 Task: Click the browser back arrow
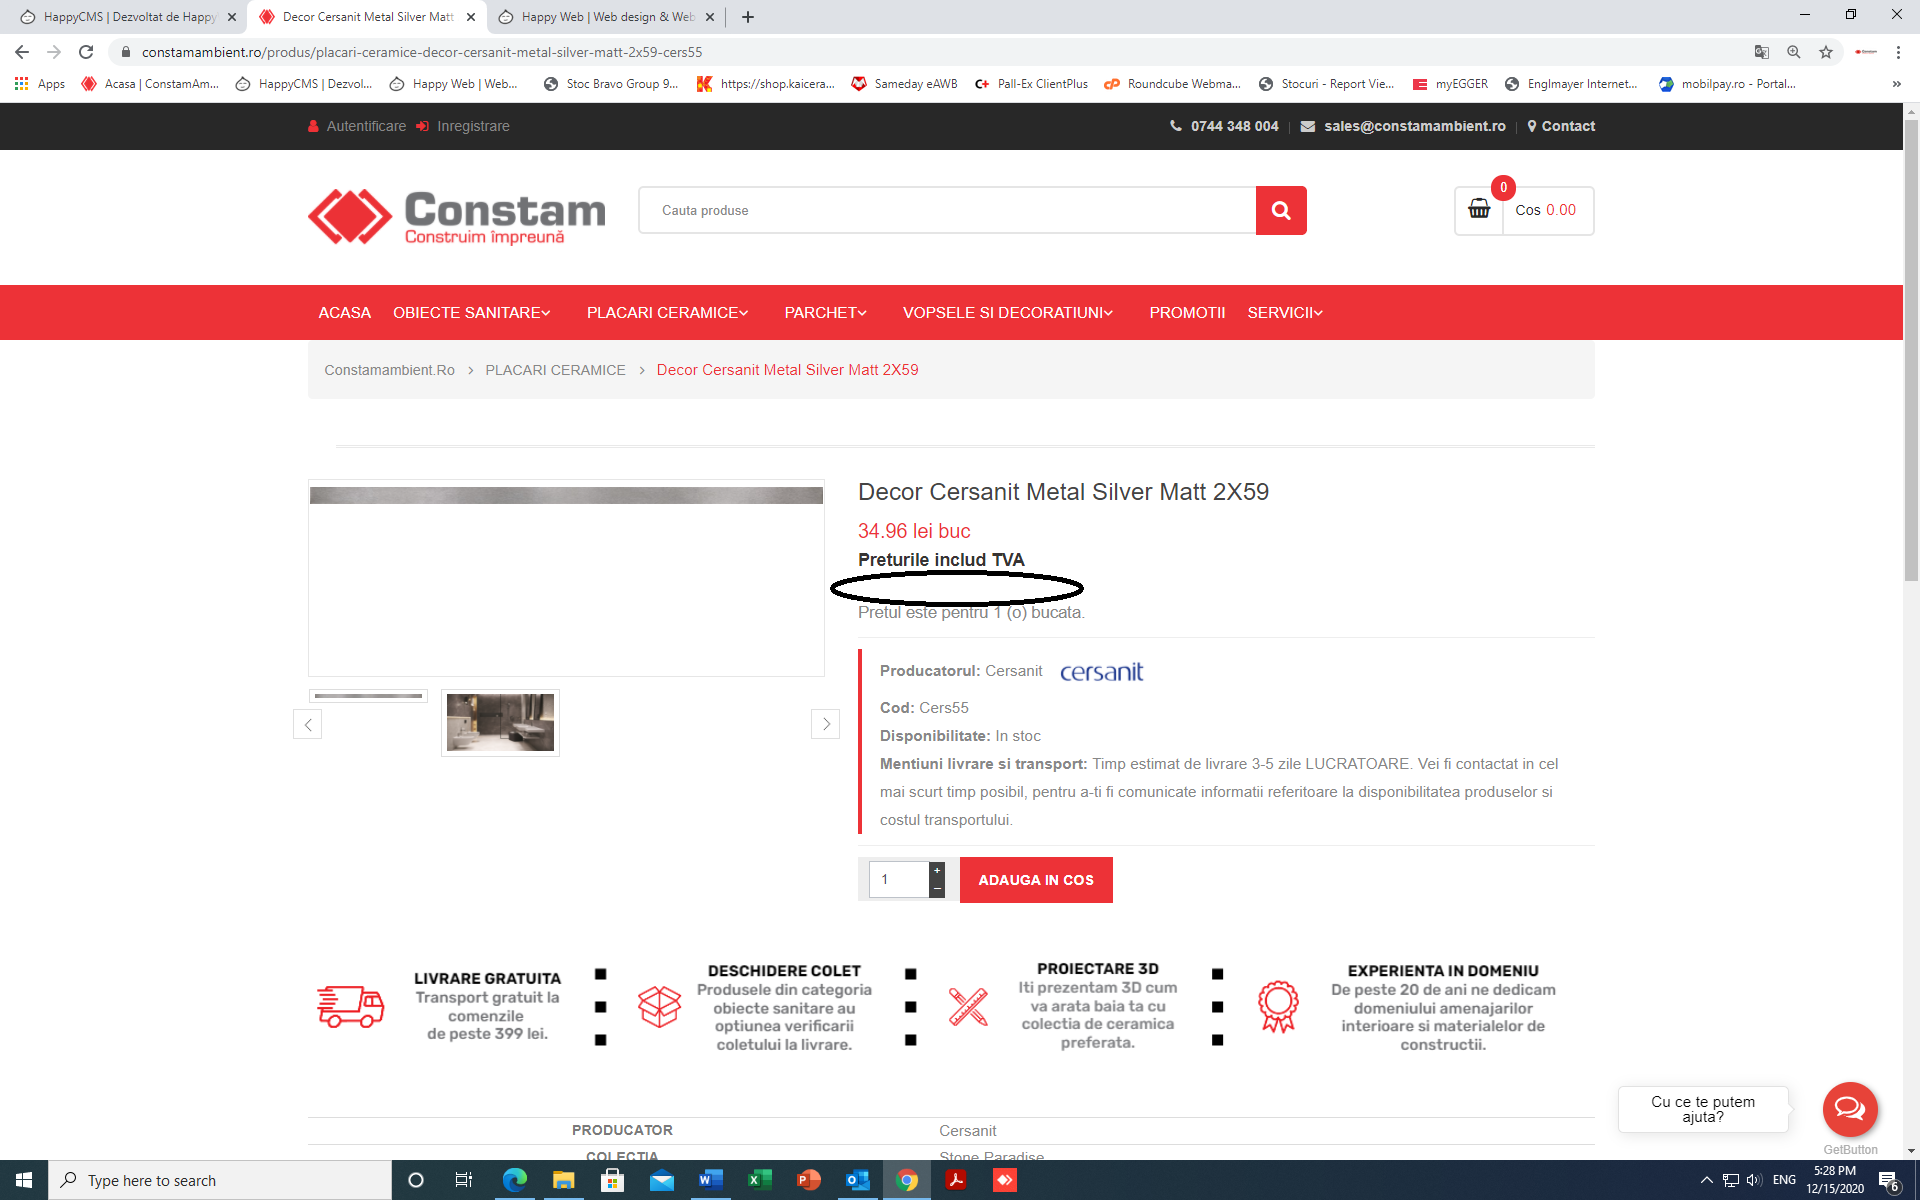(x=22, y=52)
